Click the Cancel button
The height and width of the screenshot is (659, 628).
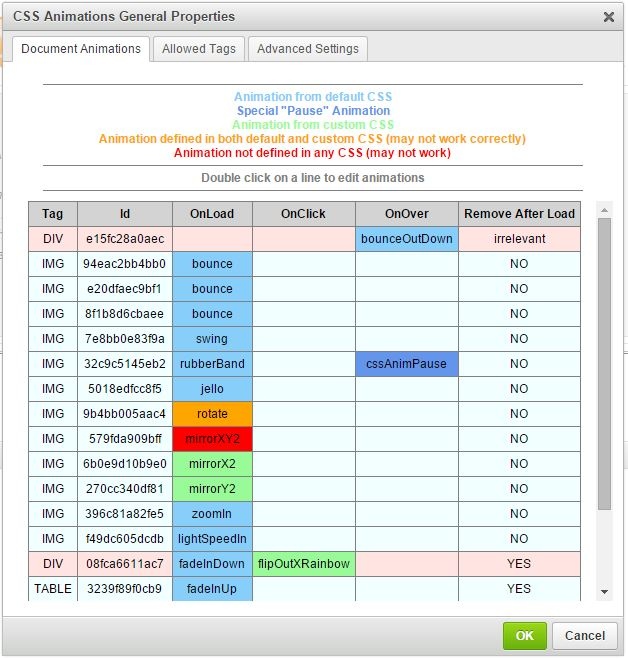[584, 635]
